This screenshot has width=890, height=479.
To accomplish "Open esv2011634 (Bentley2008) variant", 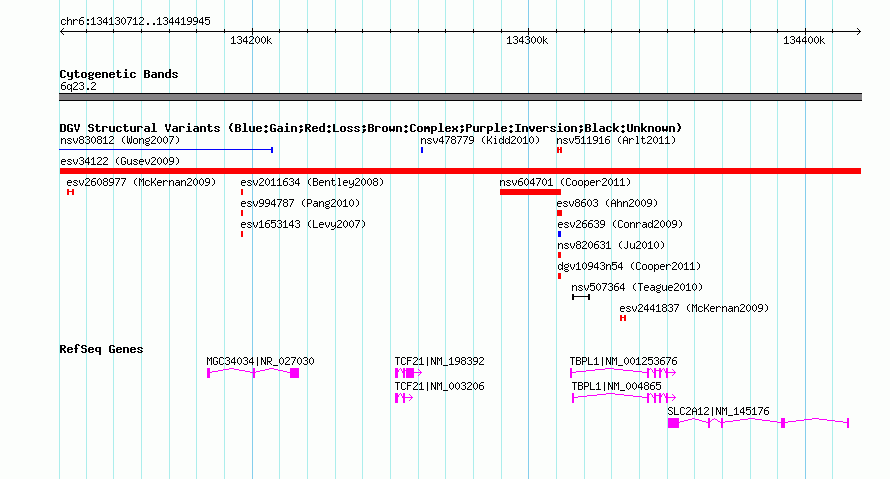I will click(312, 182).
